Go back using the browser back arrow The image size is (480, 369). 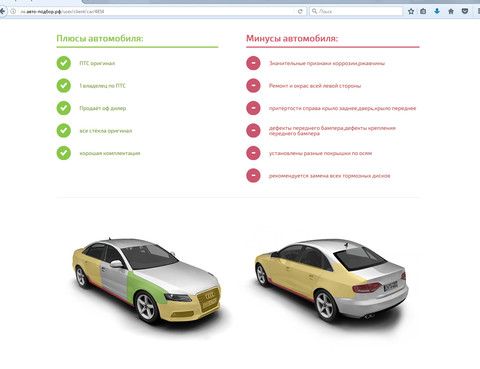point(3,11)
